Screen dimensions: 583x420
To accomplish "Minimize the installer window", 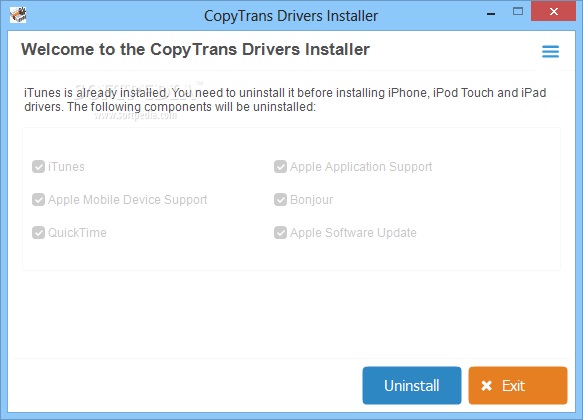I will click(x=491, y=13).
